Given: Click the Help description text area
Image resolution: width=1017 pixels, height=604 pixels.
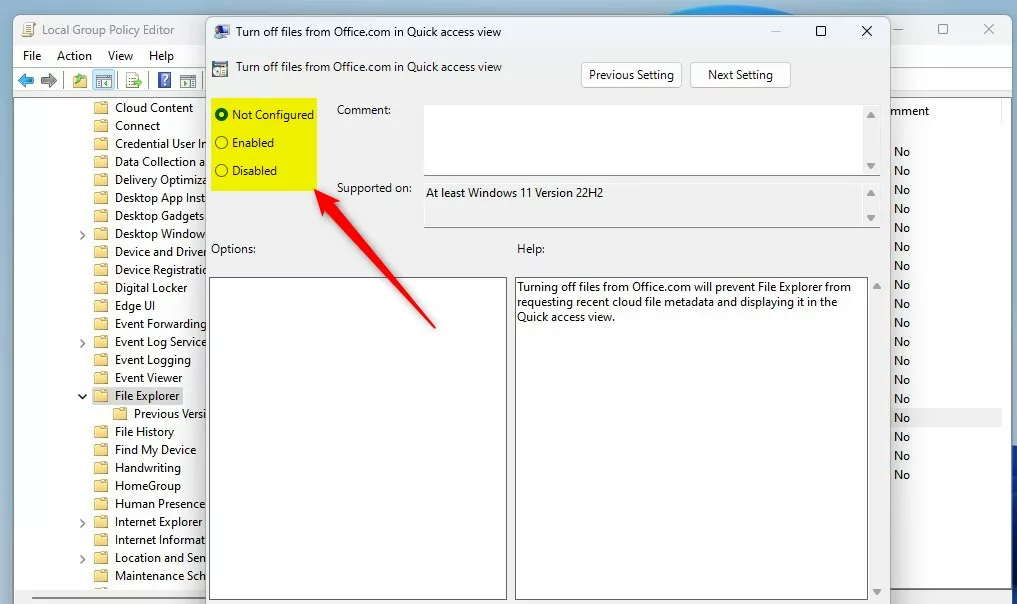Looking at the screenshot, I should point(691,439).
